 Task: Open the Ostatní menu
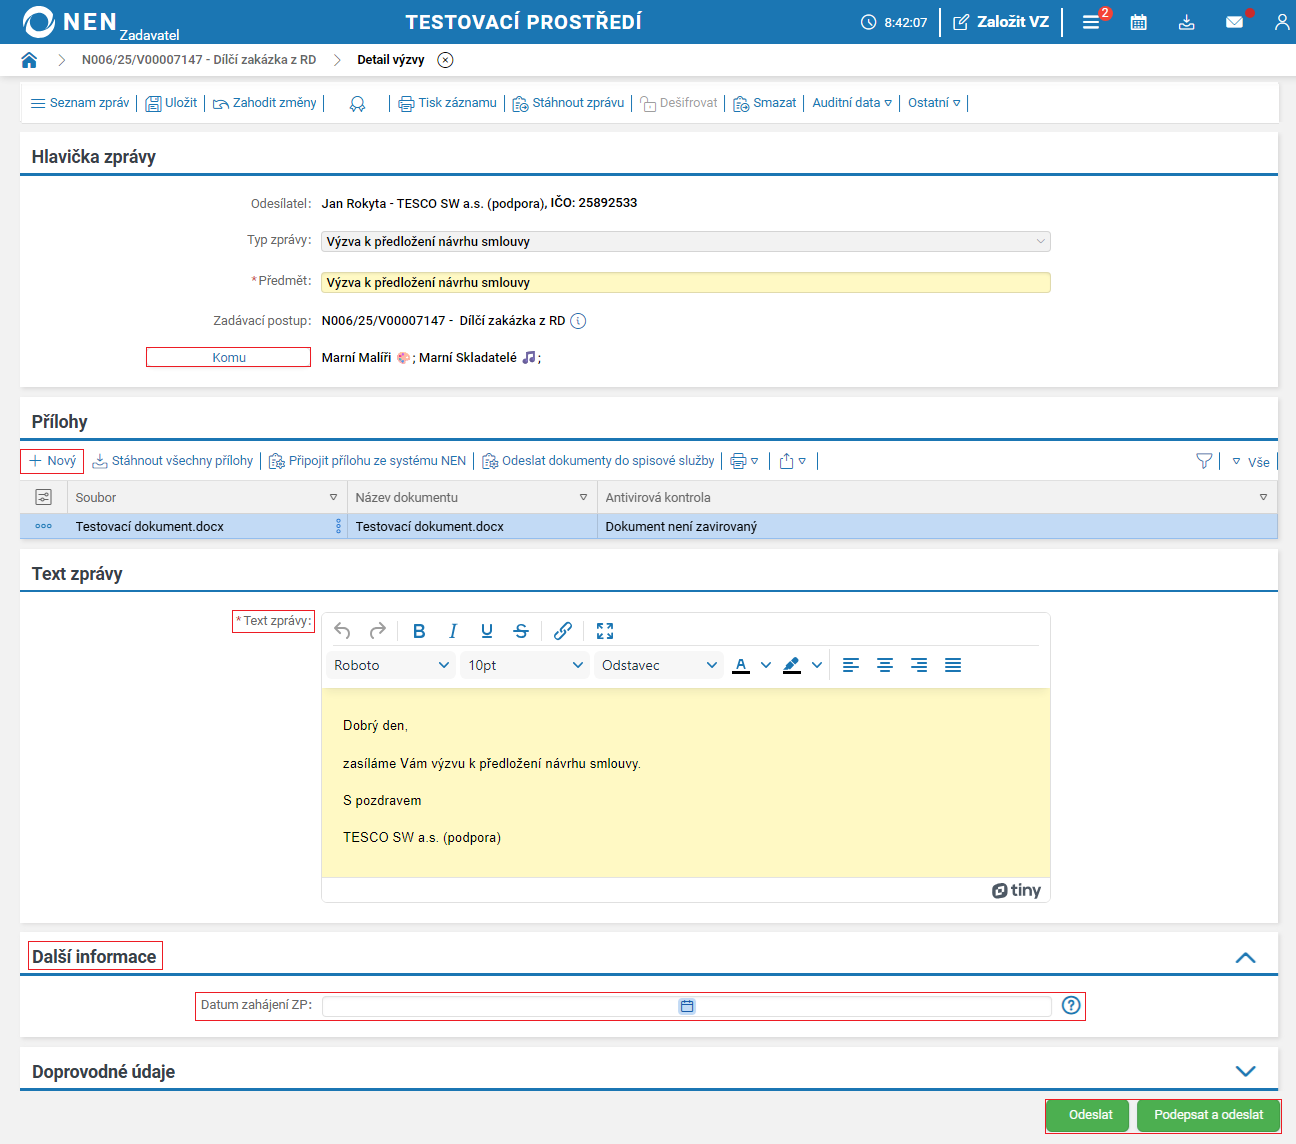coord(934,103)
